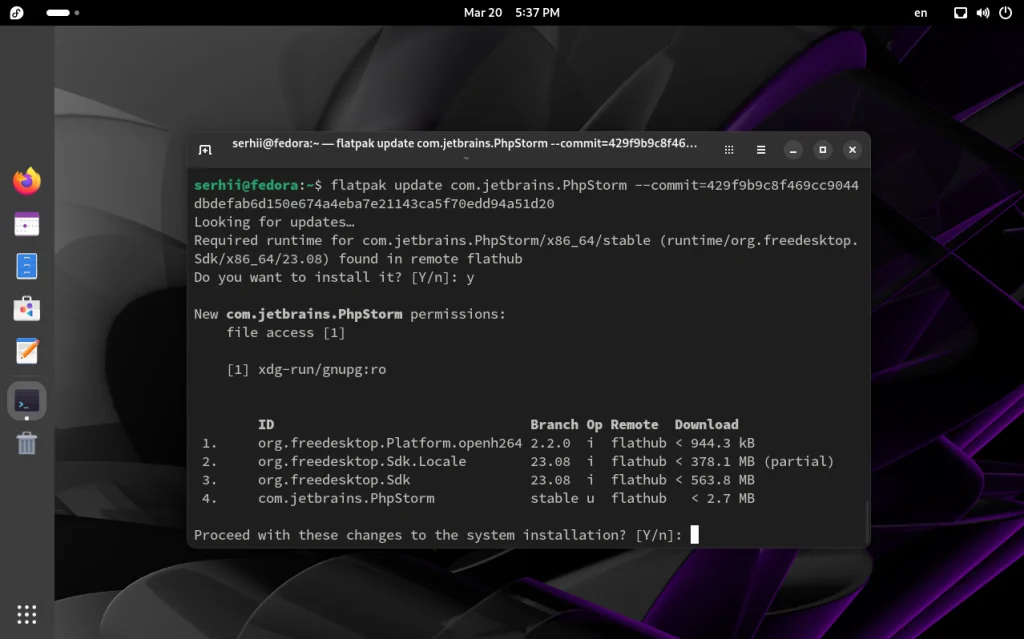Open the Trash from the dock

coord(26,442)
